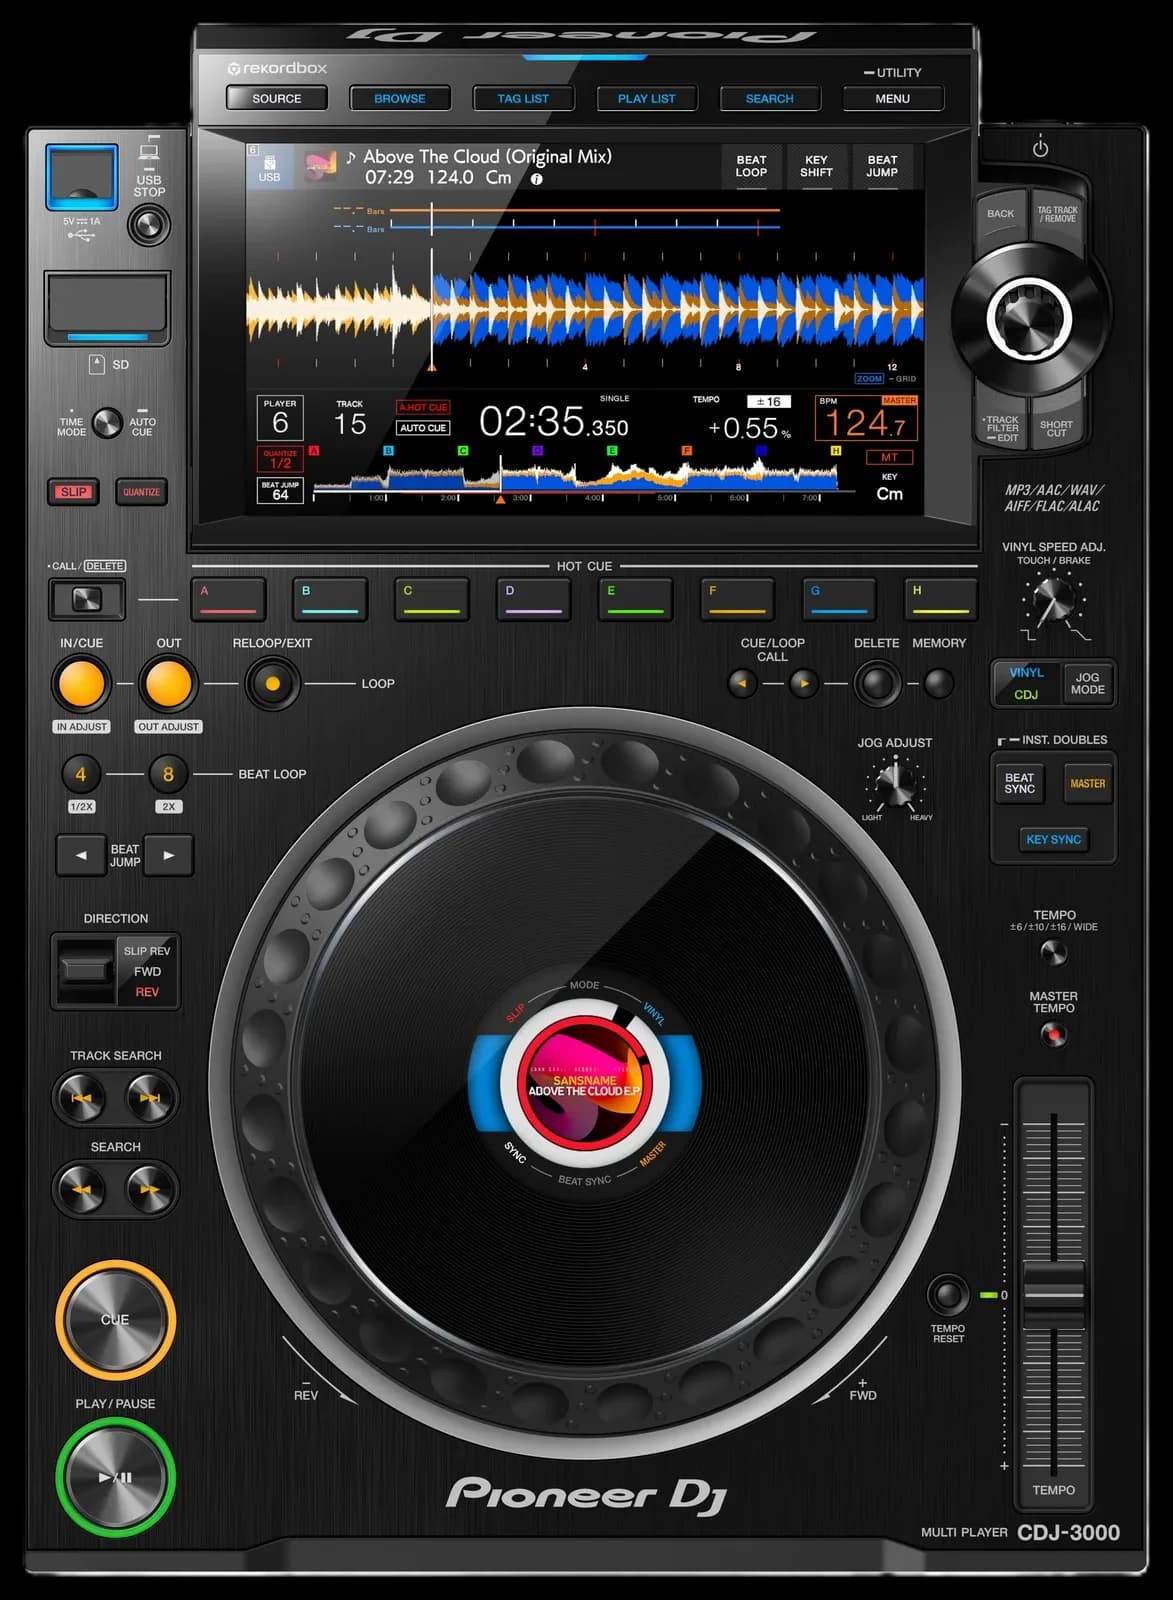Click the MEMORY button
1173x1600 pixels.
938,684
